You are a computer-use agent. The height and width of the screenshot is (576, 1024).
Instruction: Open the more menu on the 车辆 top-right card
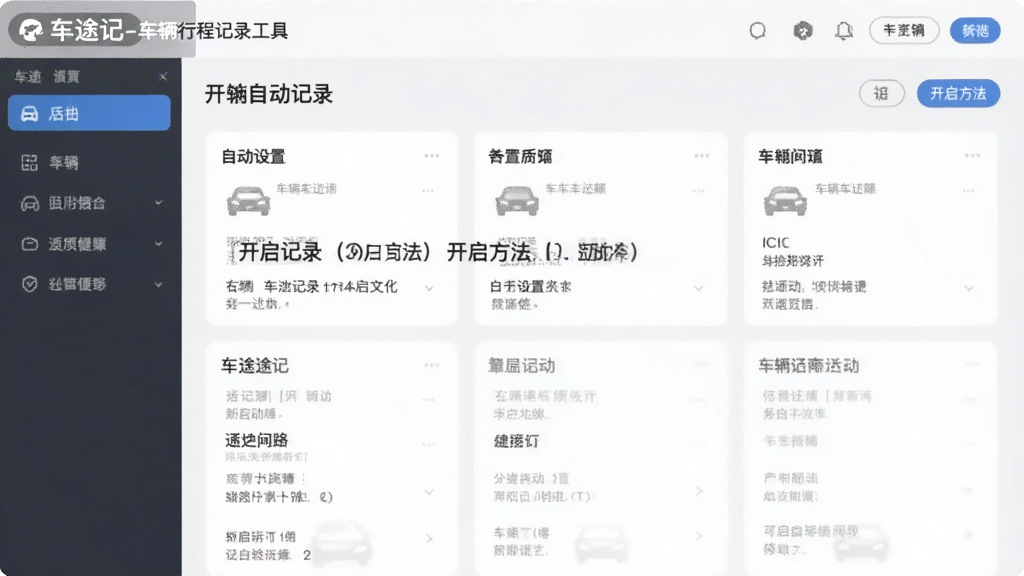972,156
